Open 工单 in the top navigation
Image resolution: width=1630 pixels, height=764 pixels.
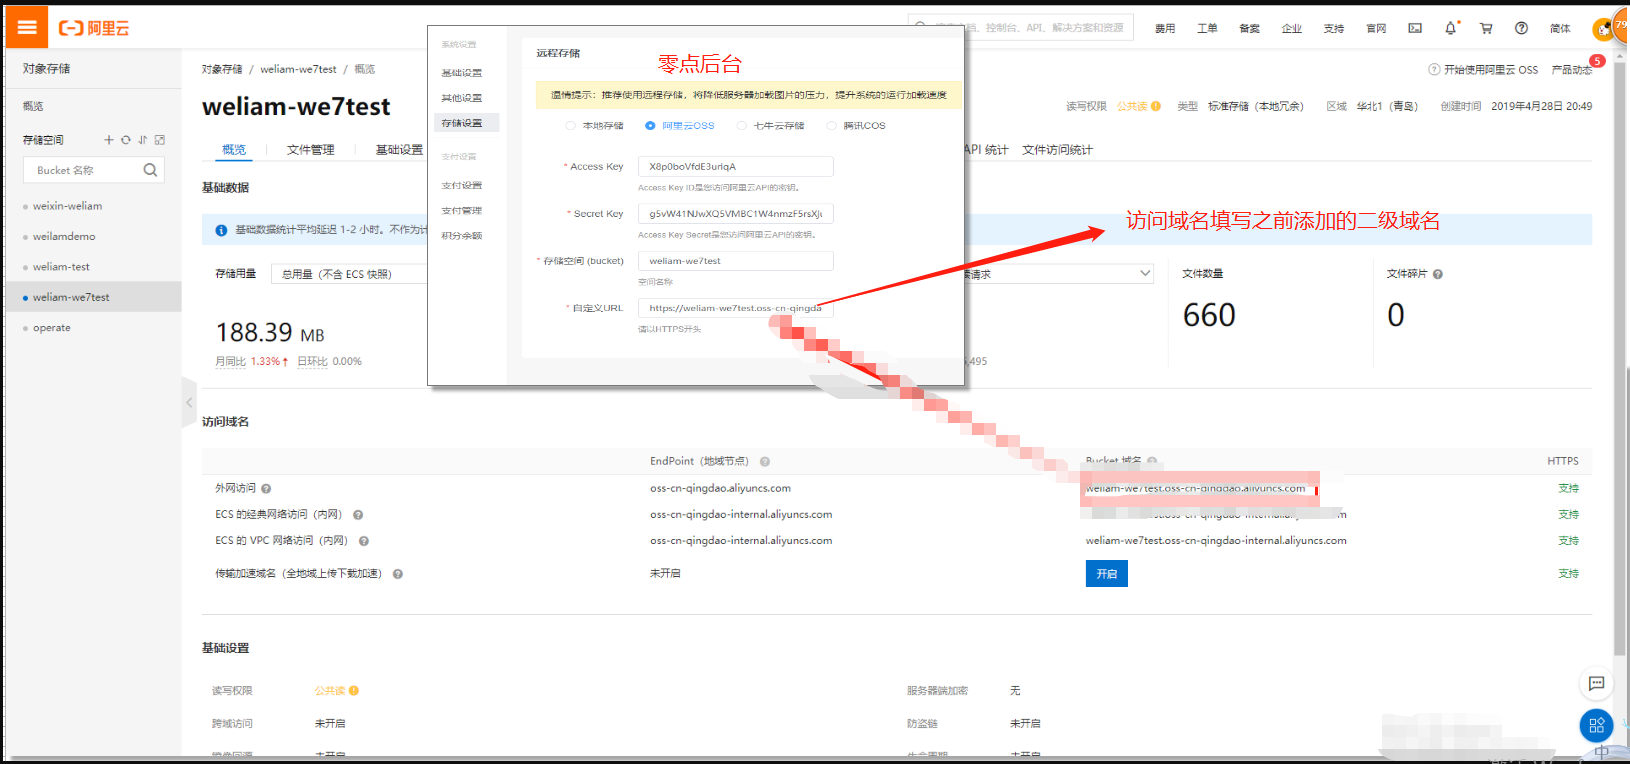[1207, 28]
